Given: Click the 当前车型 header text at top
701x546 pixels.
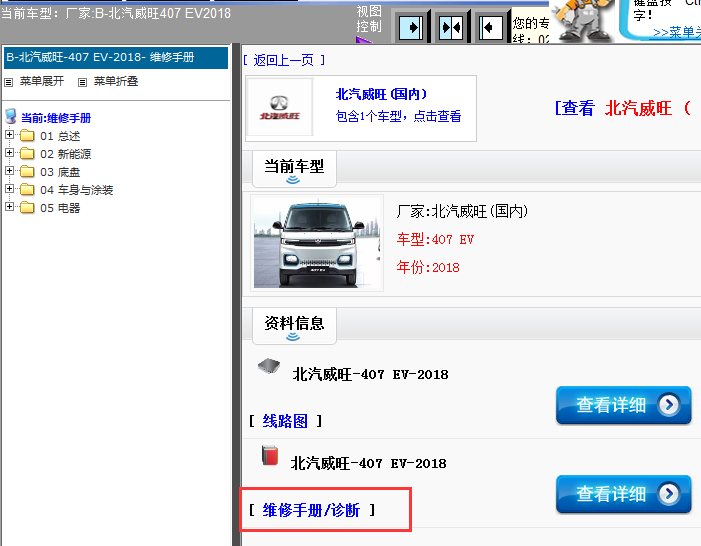Looking at the screenshot, I should [x=116, y=13].
